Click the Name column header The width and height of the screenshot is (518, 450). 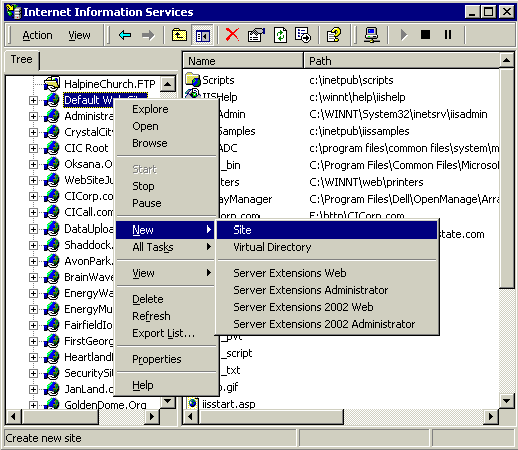point(243,61)
